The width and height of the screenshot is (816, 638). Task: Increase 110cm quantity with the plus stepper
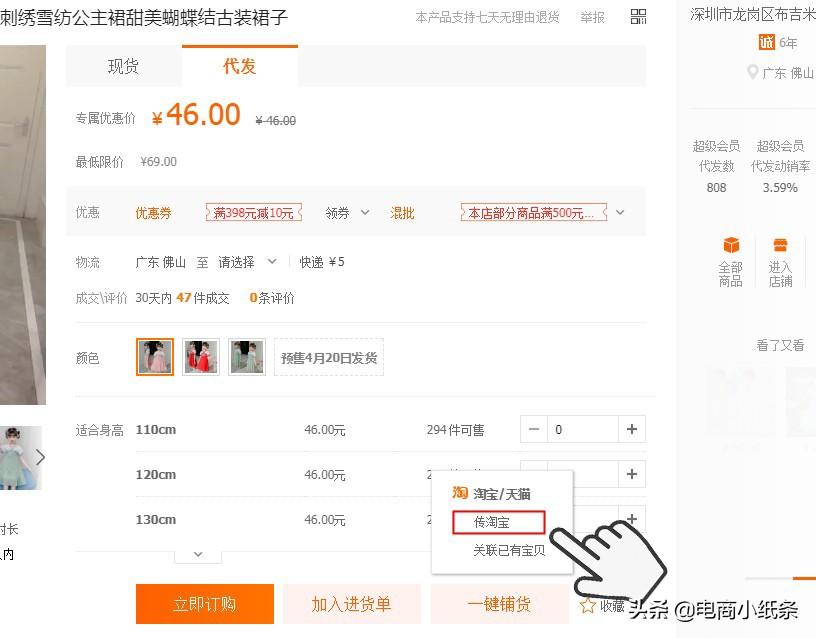(632, 428)
